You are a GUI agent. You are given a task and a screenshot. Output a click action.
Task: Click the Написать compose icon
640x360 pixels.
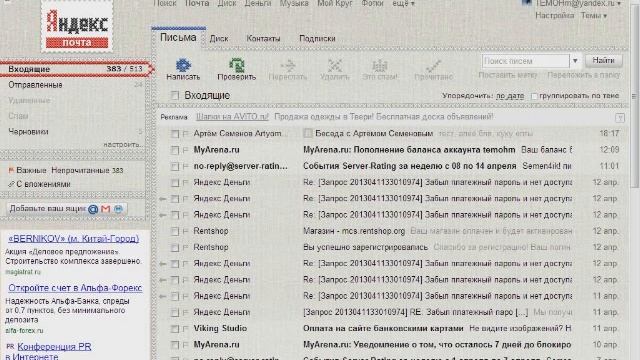(x=183, y=66)
